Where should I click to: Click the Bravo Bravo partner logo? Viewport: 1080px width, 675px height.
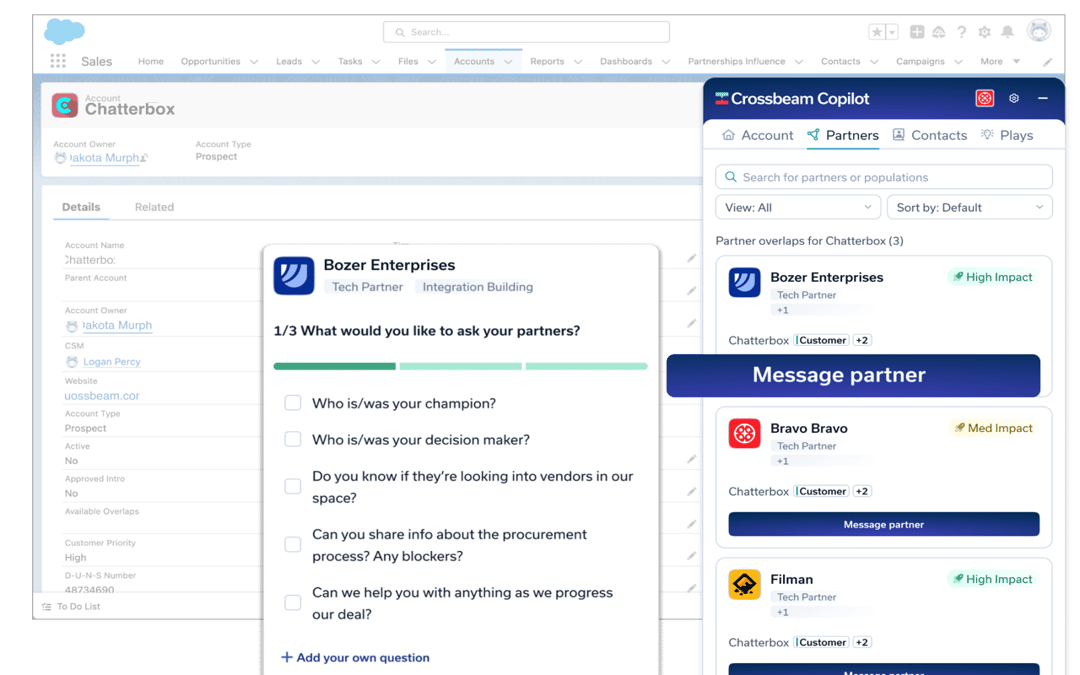[744, 435]
